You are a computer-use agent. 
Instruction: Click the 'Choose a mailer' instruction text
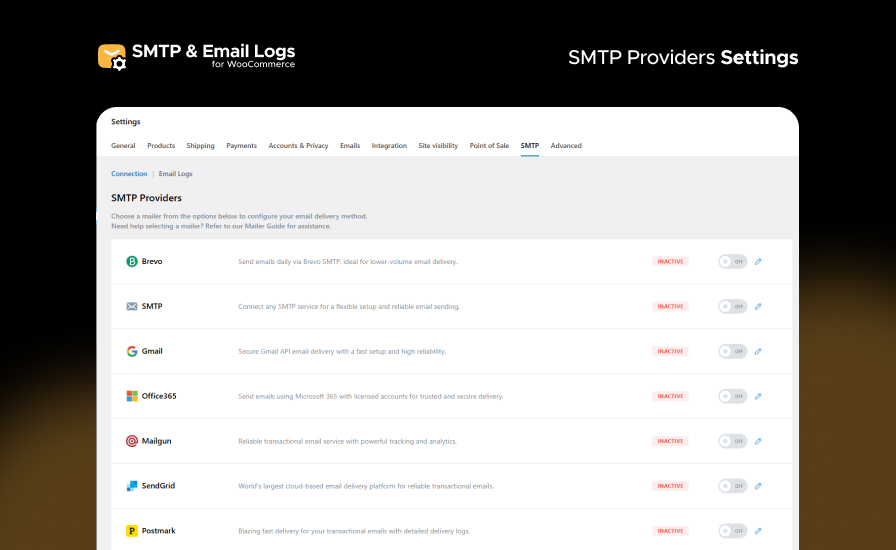[239, 216]
